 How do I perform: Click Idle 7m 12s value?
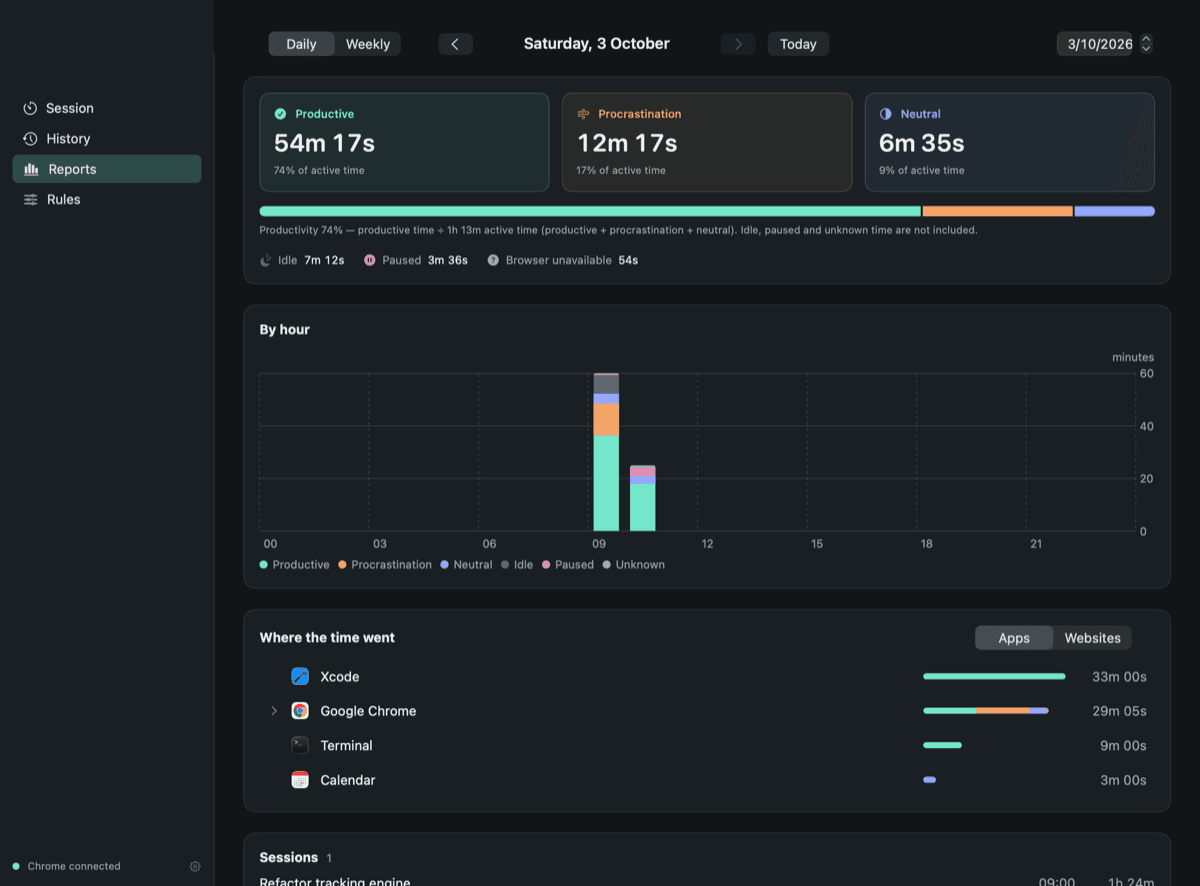click(324, 260)
